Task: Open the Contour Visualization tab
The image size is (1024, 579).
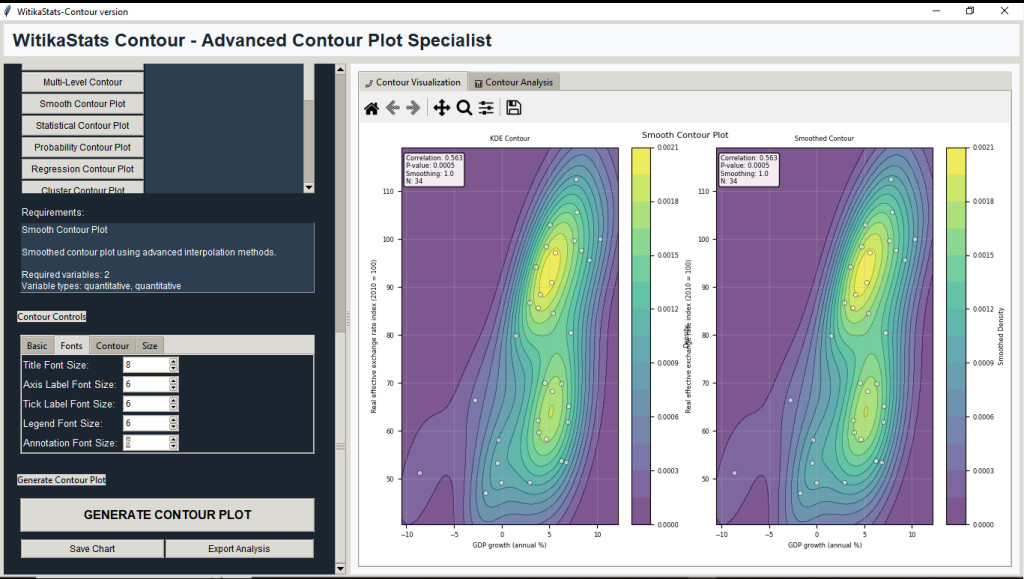Action: [x=413, y=82]
